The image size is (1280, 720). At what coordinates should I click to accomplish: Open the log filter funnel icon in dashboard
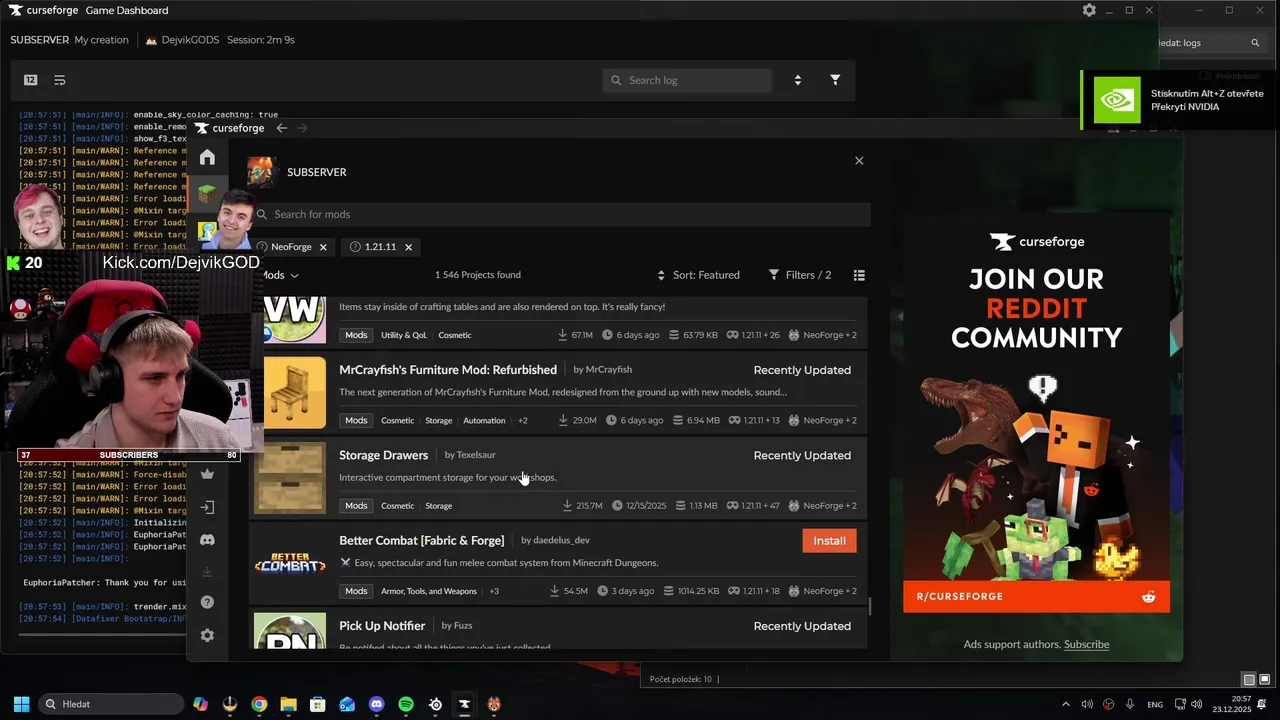835,80
